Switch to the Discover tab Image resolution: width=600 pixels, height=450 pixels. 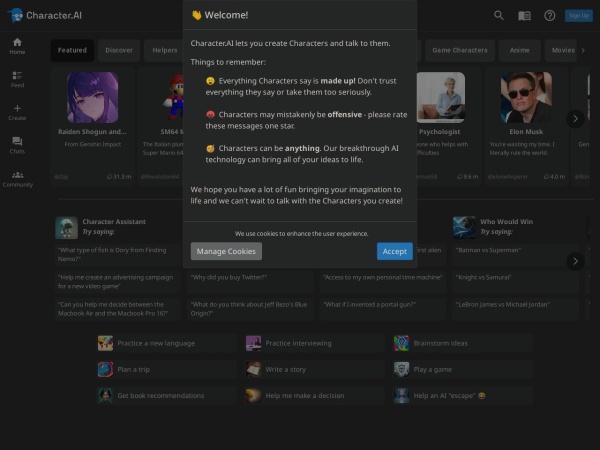[119, 50]
